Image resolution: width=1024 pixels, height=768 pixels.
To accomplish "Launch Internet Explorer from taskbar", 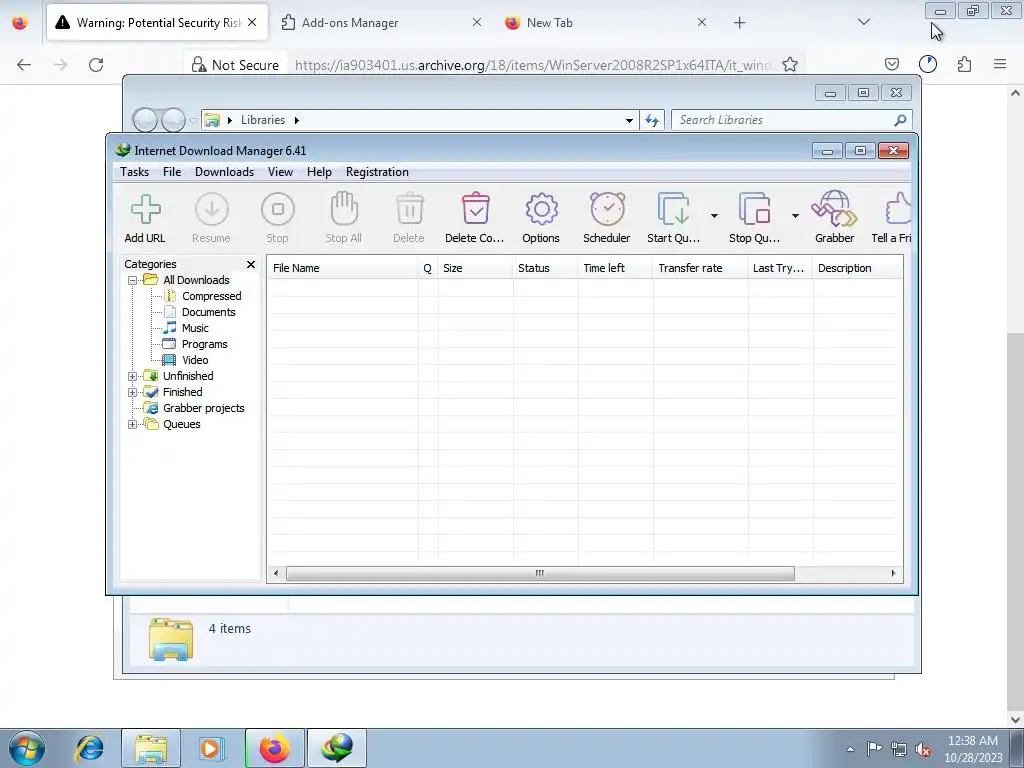I will pos(89,748).
